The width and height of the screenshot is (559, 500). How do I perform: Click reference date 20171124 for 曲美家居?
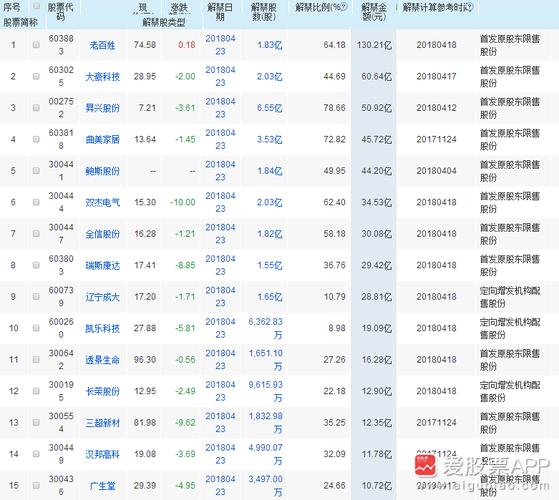pyautogui.click(x=436, y=139)
